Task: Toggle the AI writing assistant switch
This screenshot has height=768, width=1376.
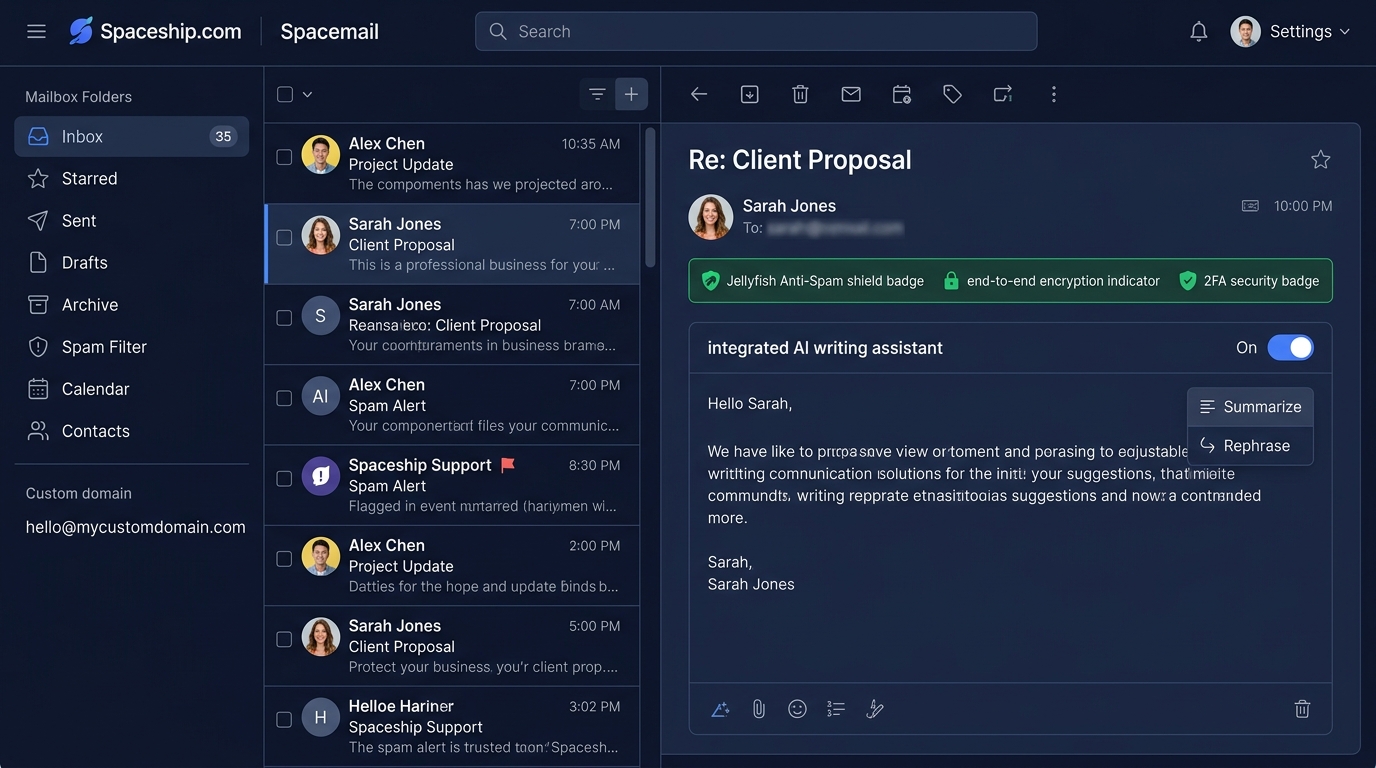Action: tap(1291, 347)
